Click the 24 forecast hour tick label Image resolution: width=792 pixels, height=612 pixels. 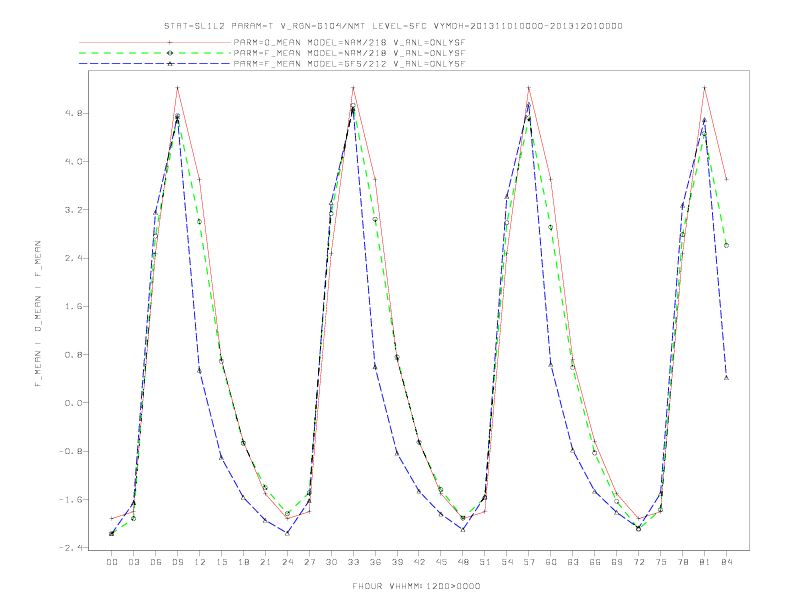click(x=287, y=562)
